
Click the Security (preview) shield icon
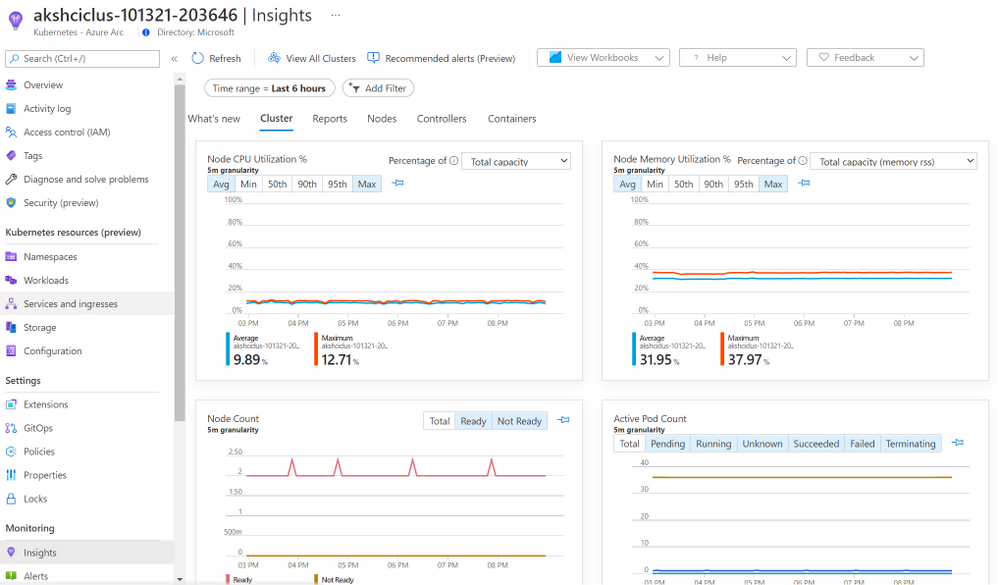pos(11,202)
